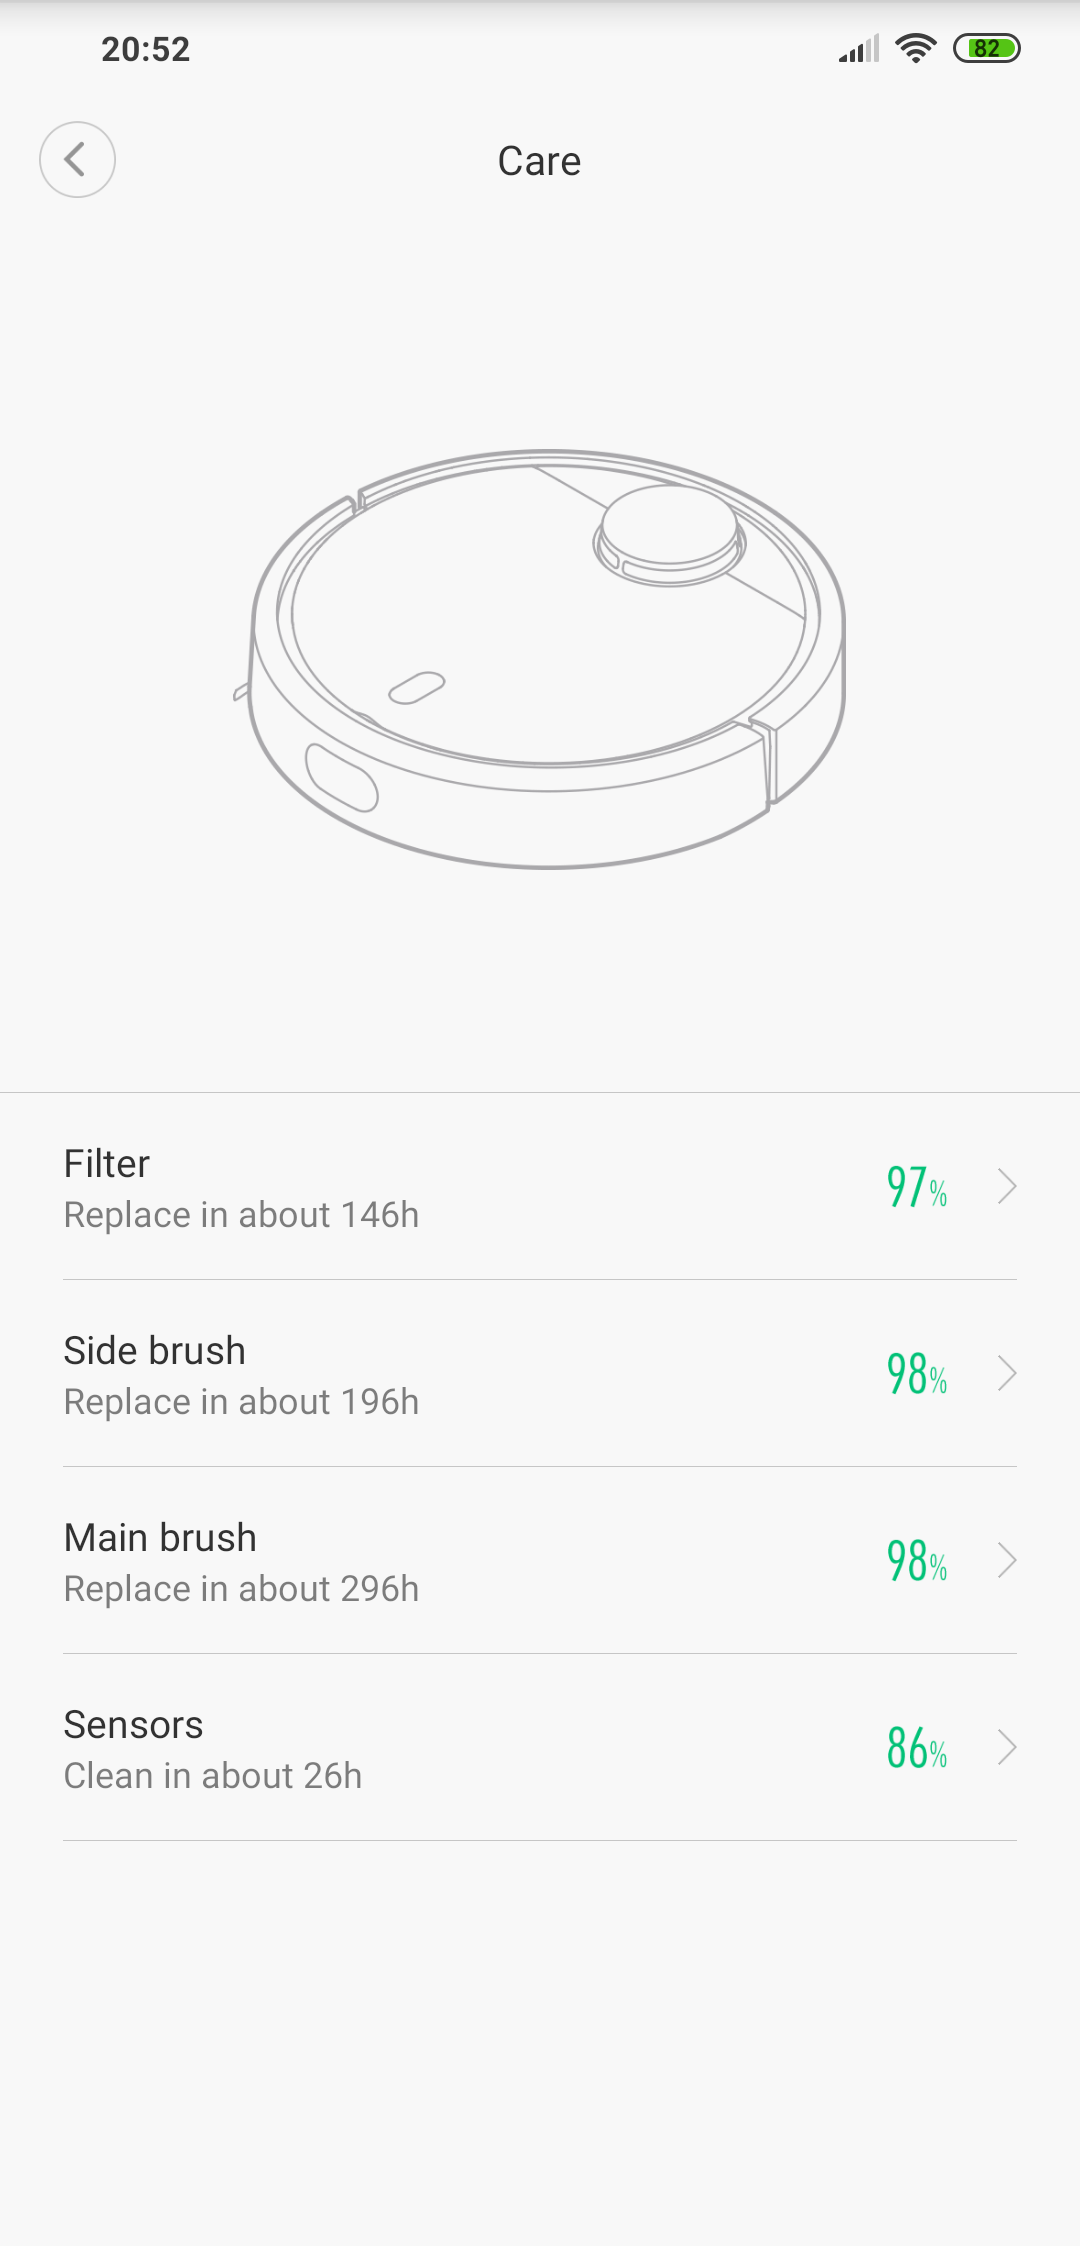The width and height of the screenshot is (1080, 2246).
Task: Expand Side brush details via chevron
Action: pos(1007,1374)
